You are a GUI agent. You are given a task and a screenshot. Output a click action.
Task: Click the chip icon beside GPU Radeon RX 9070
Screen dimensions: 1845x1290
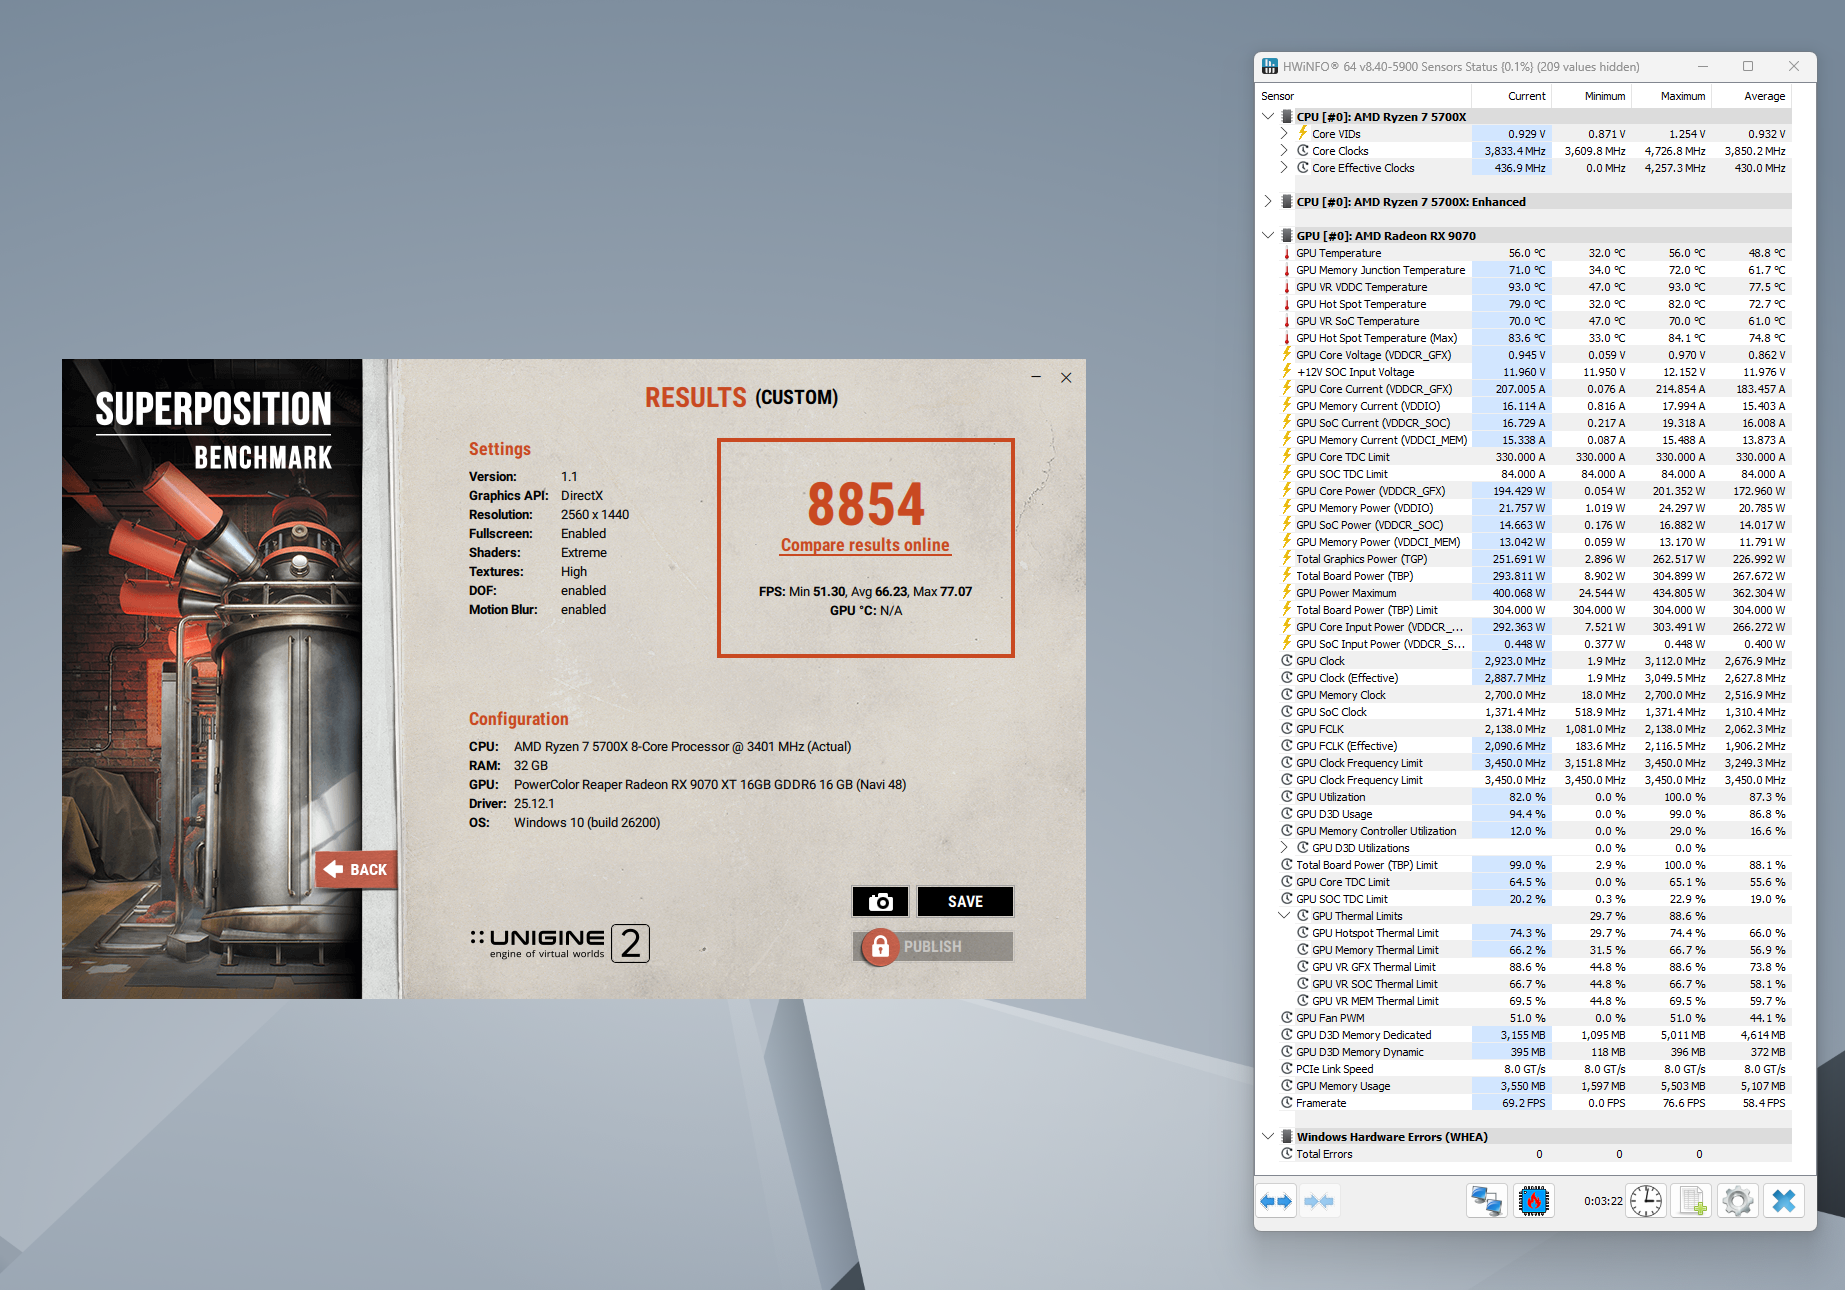tap(1287, 236)
